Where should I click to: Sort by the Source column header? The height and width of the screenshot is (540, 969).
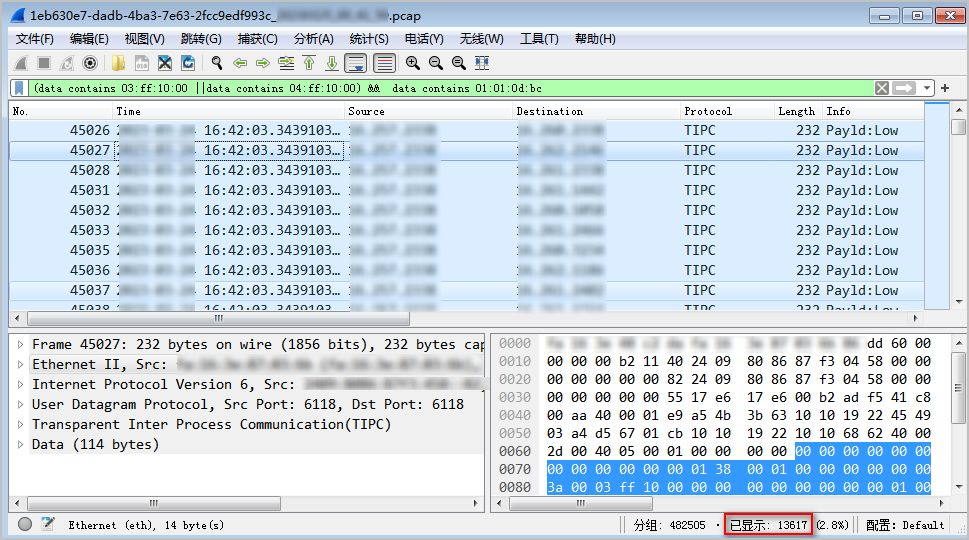point(429,111)
